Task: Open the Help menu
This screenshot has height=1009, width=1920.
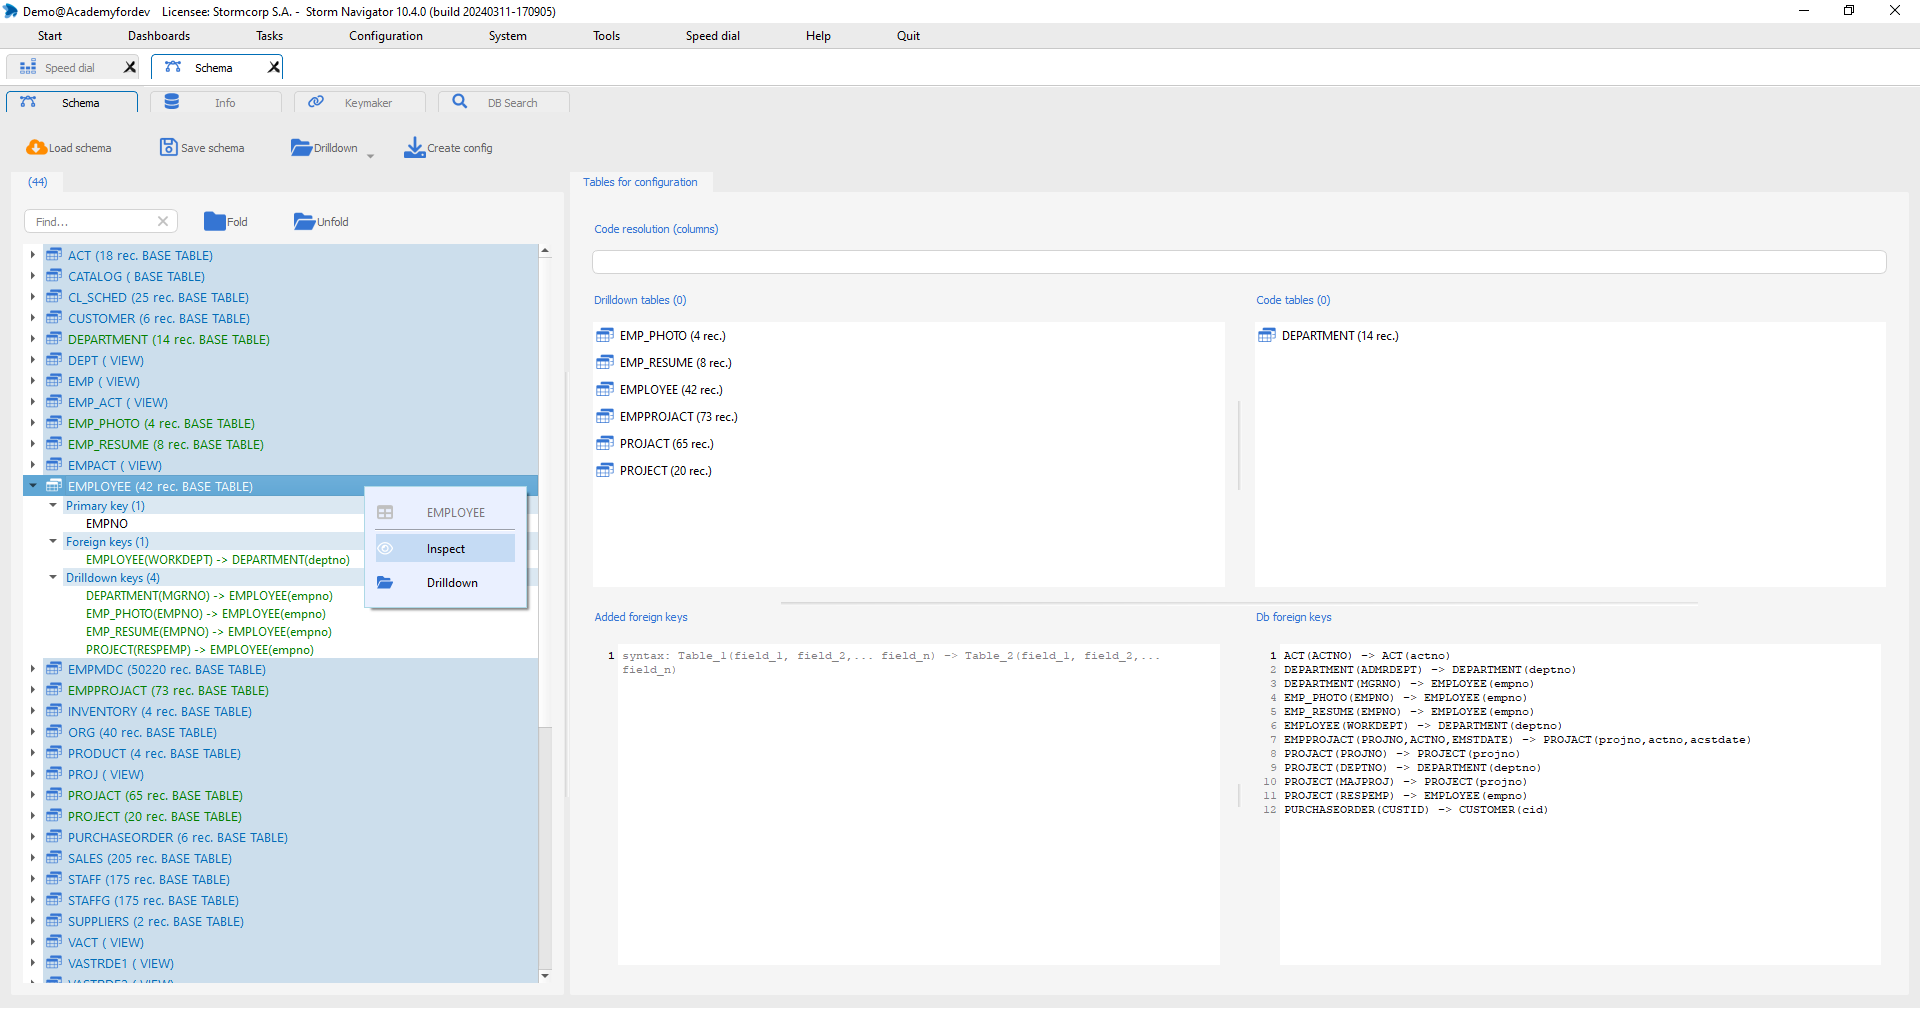Action: [818, 36]
